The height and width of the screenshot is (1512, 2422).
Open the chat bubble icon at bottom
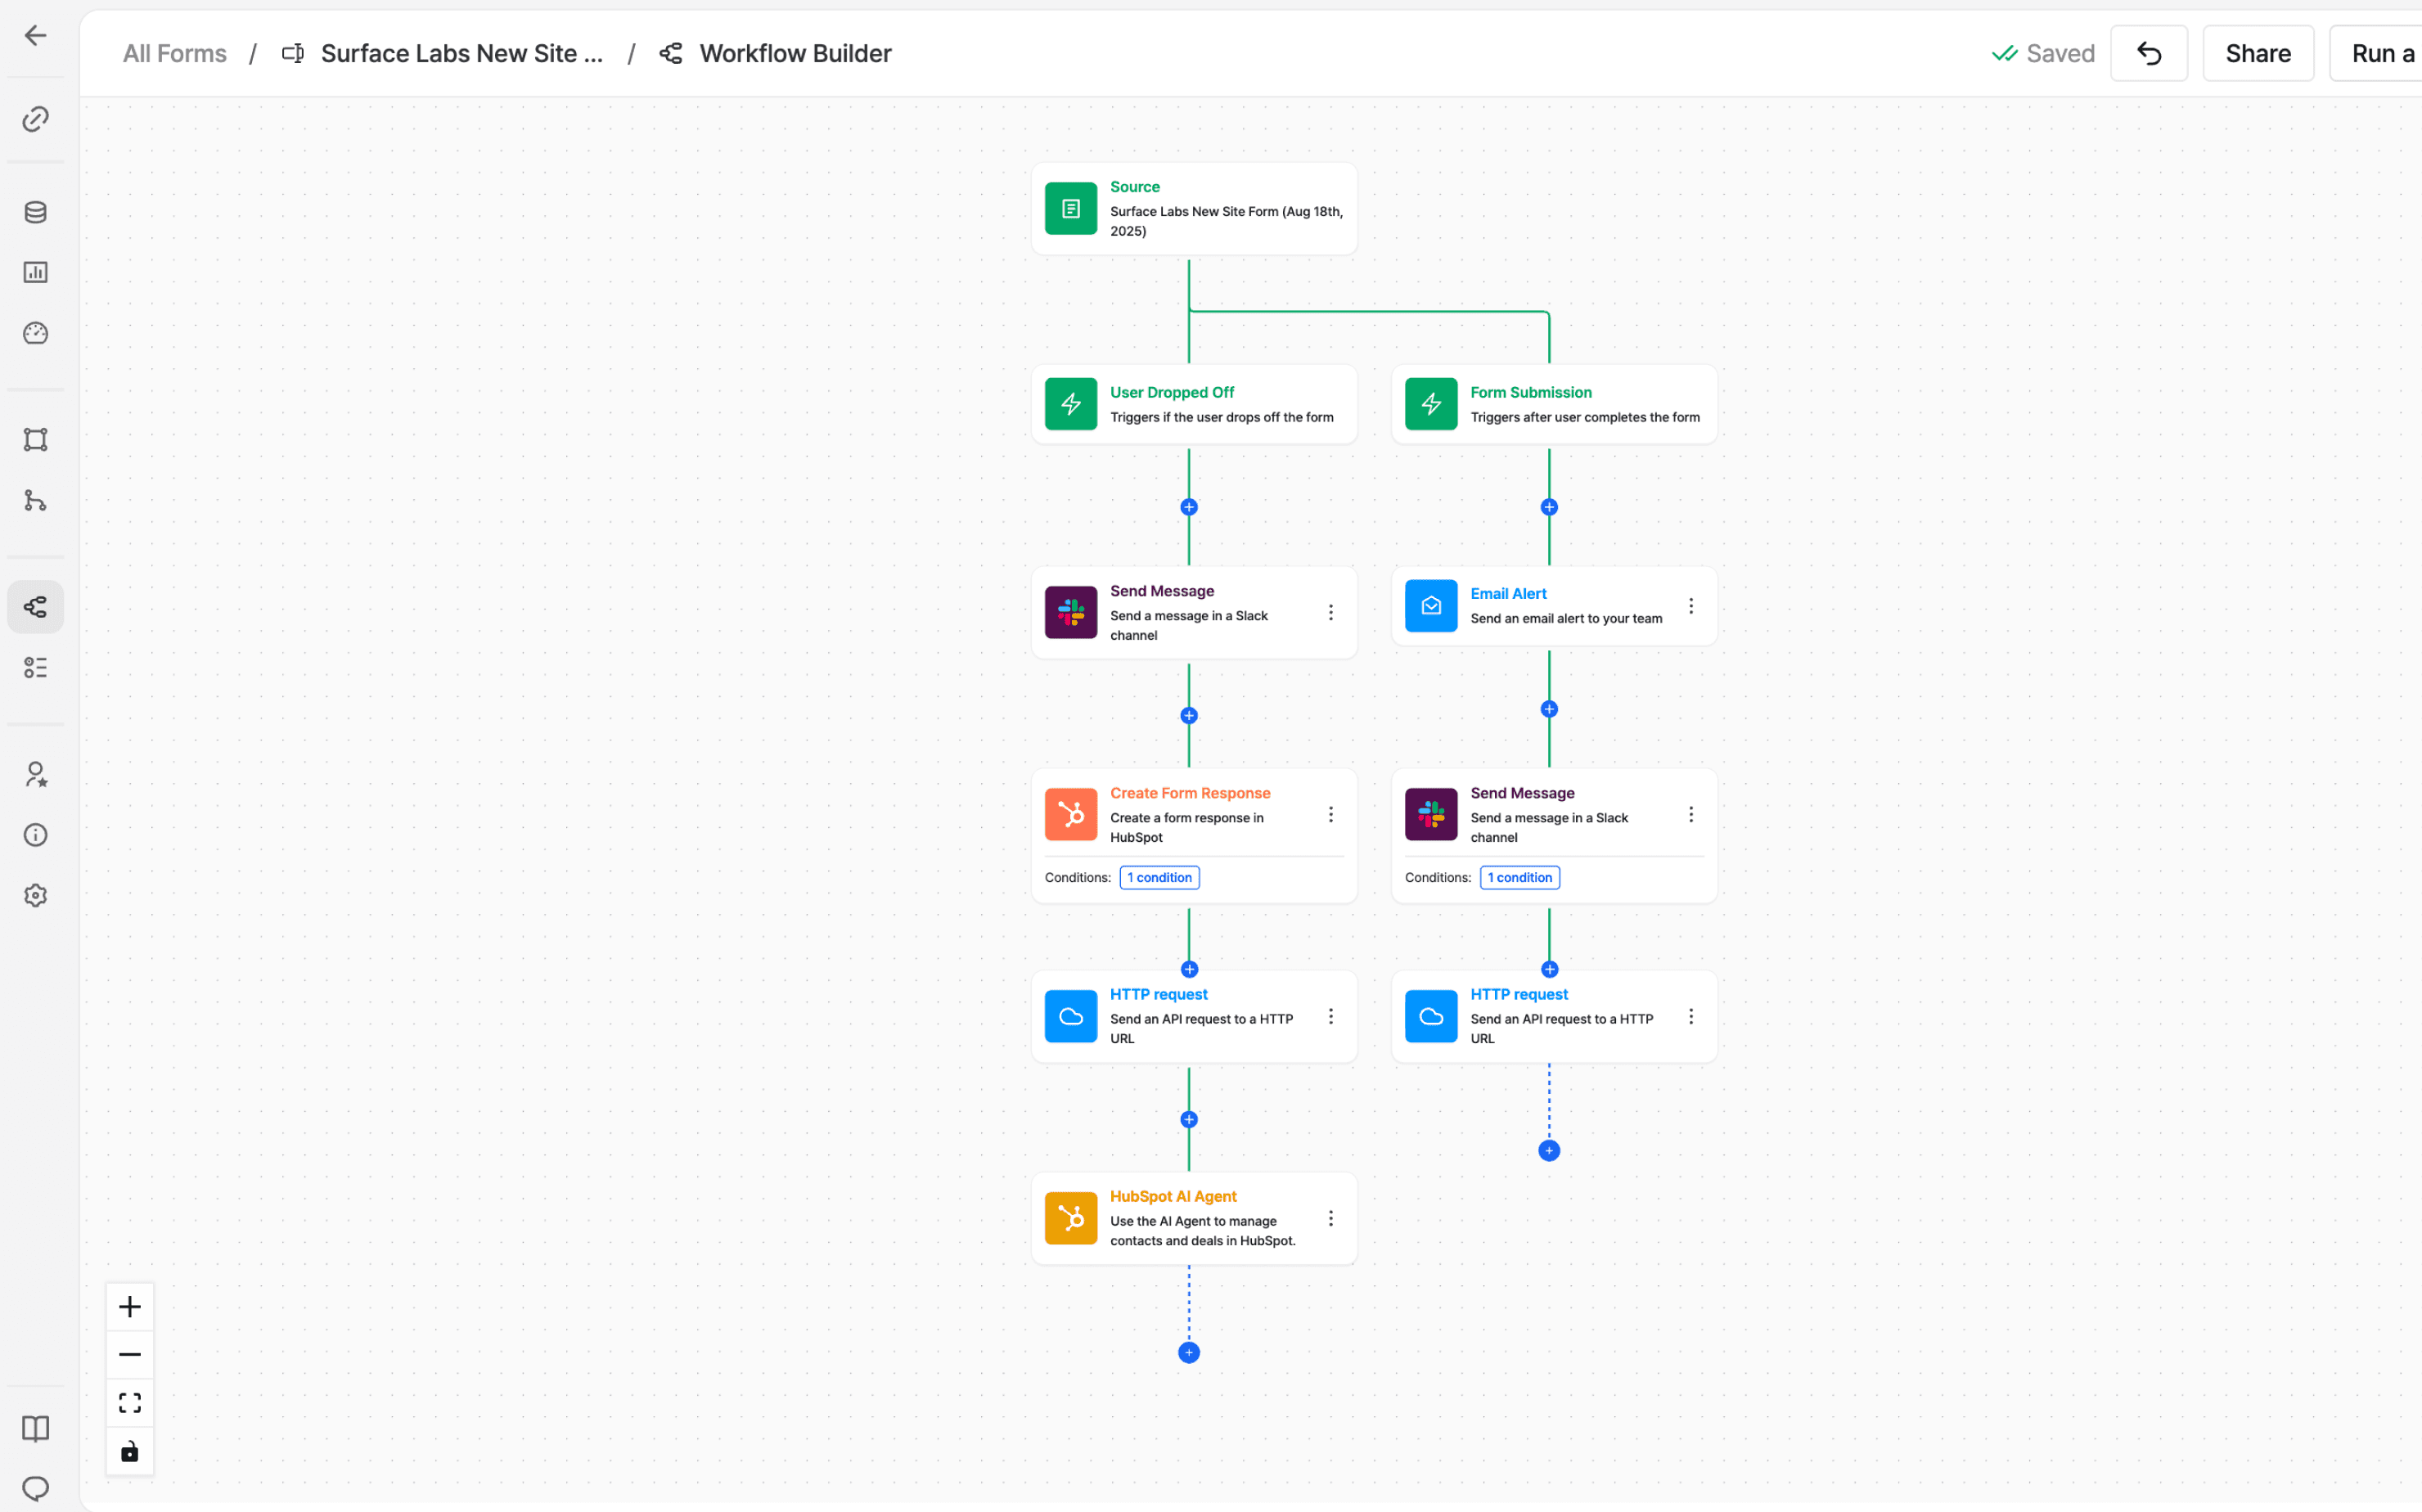35,1488
